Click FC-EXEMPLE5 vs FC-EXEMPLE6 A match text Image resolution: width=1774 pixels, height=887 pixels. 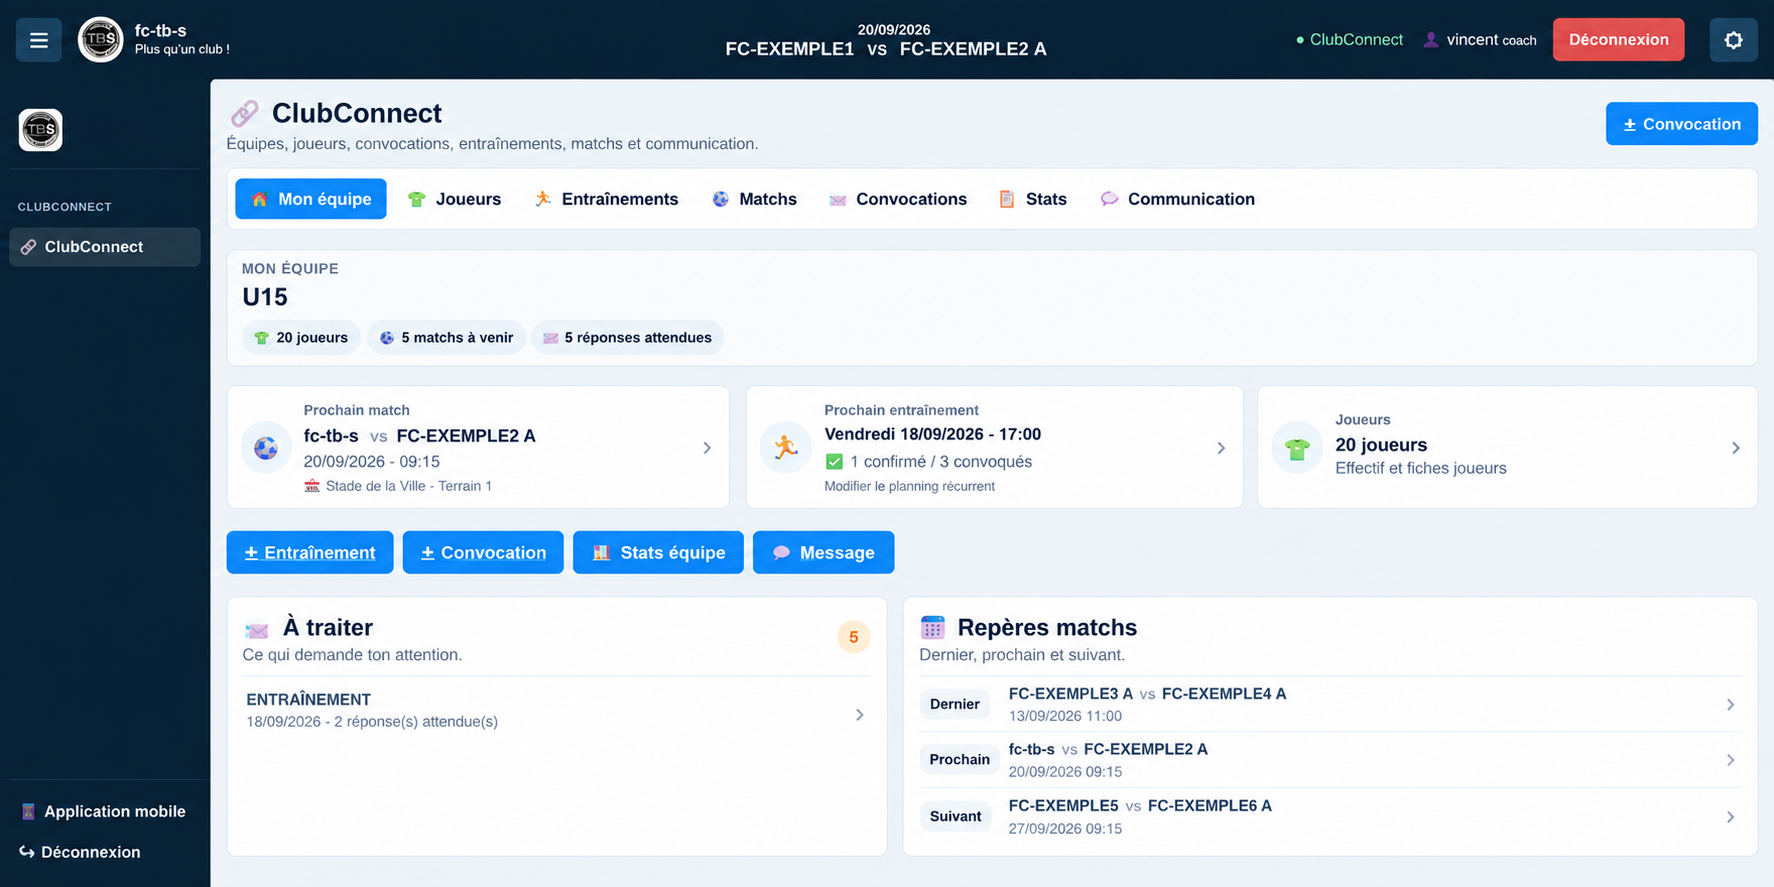click(1140, 806)
